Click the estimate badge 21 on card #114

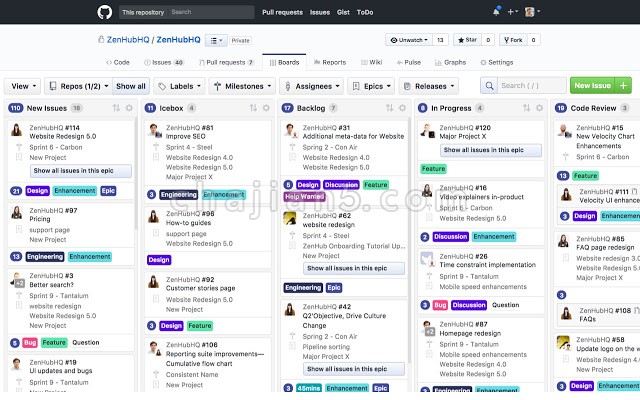pyautogui.click(x=16, y=191)
